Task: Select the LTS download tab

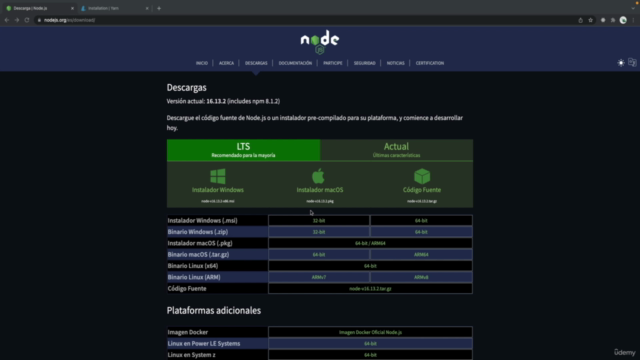Action: (243, 150)
